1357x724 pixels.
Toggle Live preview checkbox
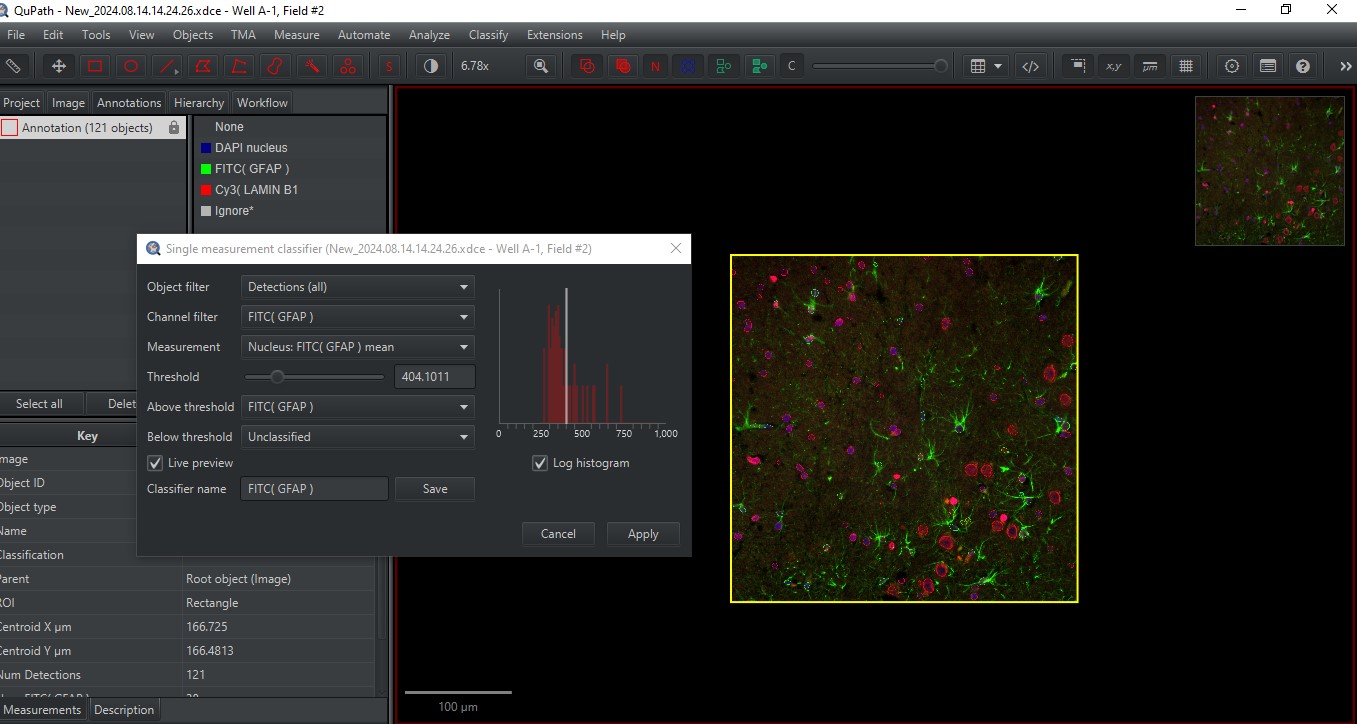155,463
